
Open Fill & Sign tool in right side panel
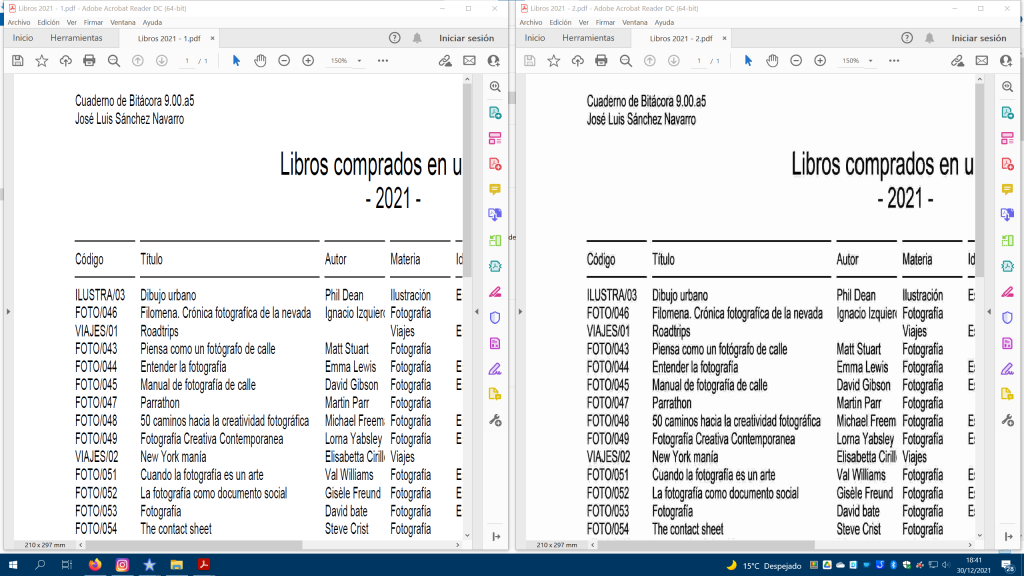click(x=1006, y=292)
